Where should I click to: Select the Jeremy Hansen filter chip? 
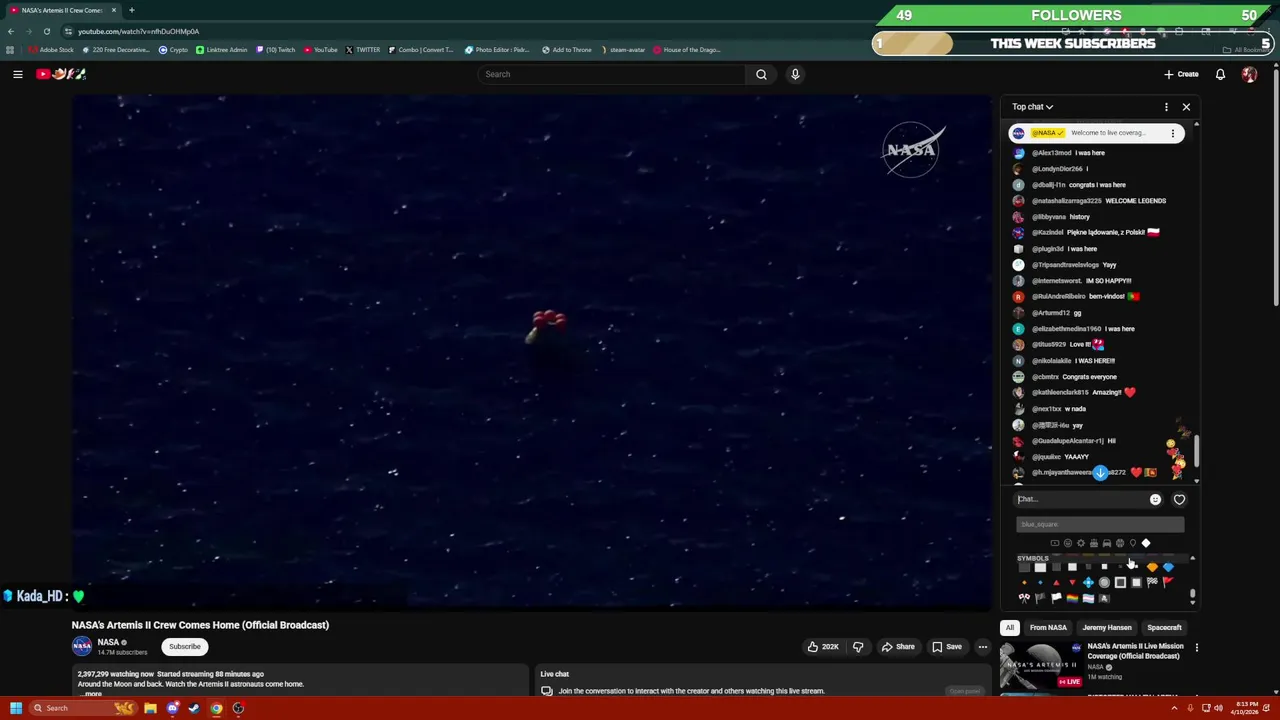pyautogui.click(x=1107, y=628)
